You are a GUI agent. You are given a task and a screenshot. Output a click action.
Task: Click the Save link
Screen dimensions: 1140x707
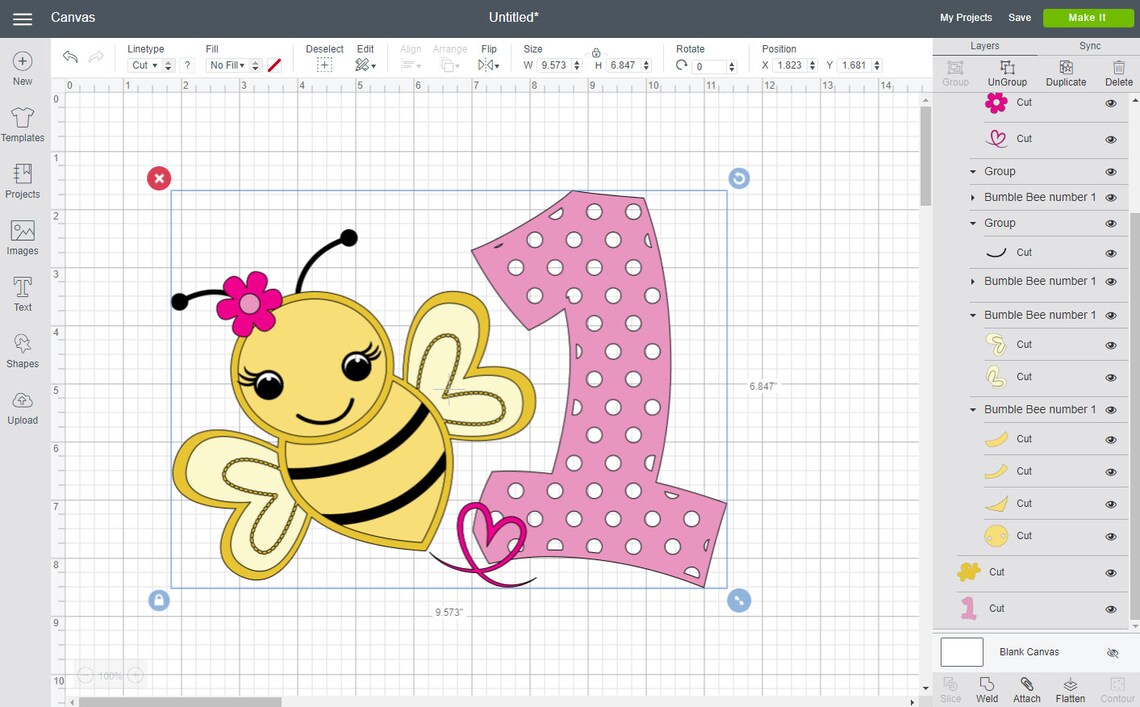1019,17
